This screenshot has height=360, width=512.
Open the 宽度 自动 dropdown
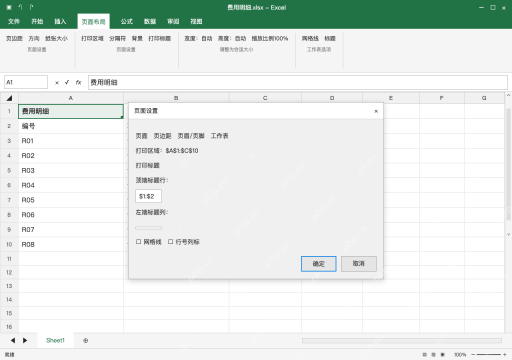point(198,39)
